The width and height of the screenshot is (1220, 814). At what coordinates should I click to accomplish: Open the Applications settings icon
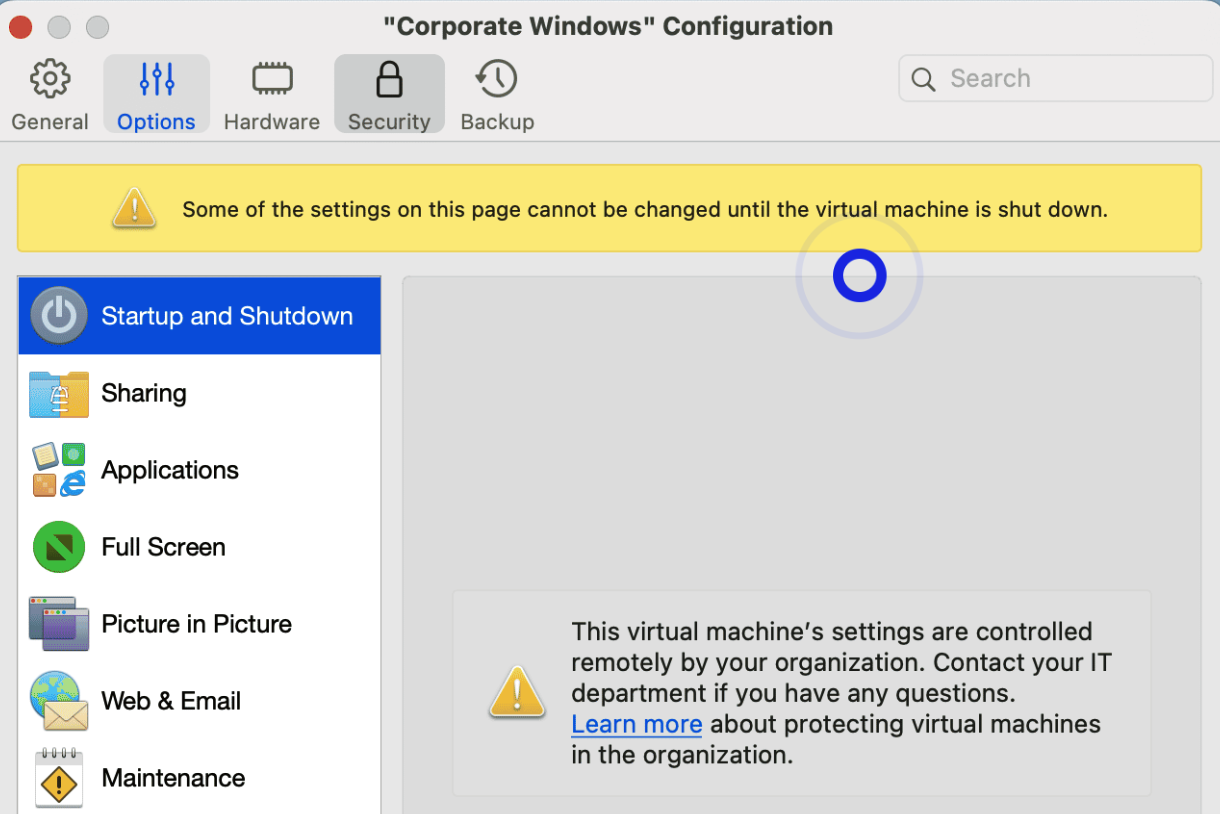pyautogui.click(x=59, y=470)
